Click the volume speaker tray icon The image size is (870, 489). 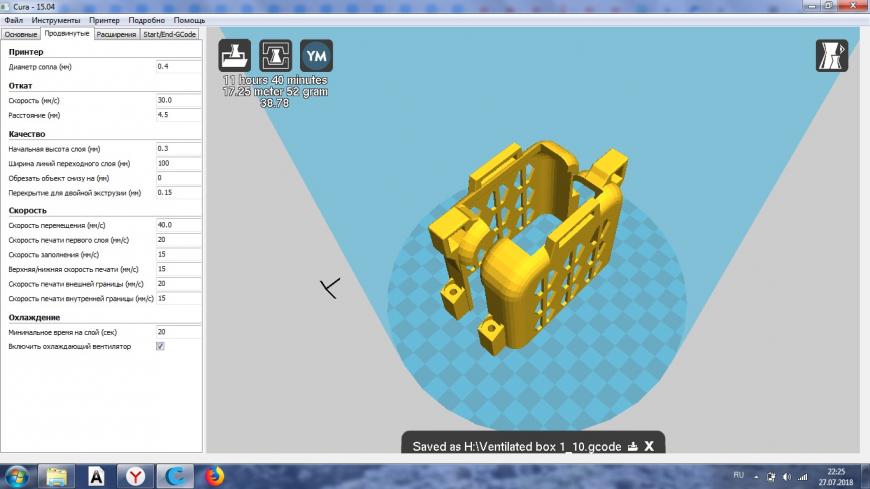[787, 477]
